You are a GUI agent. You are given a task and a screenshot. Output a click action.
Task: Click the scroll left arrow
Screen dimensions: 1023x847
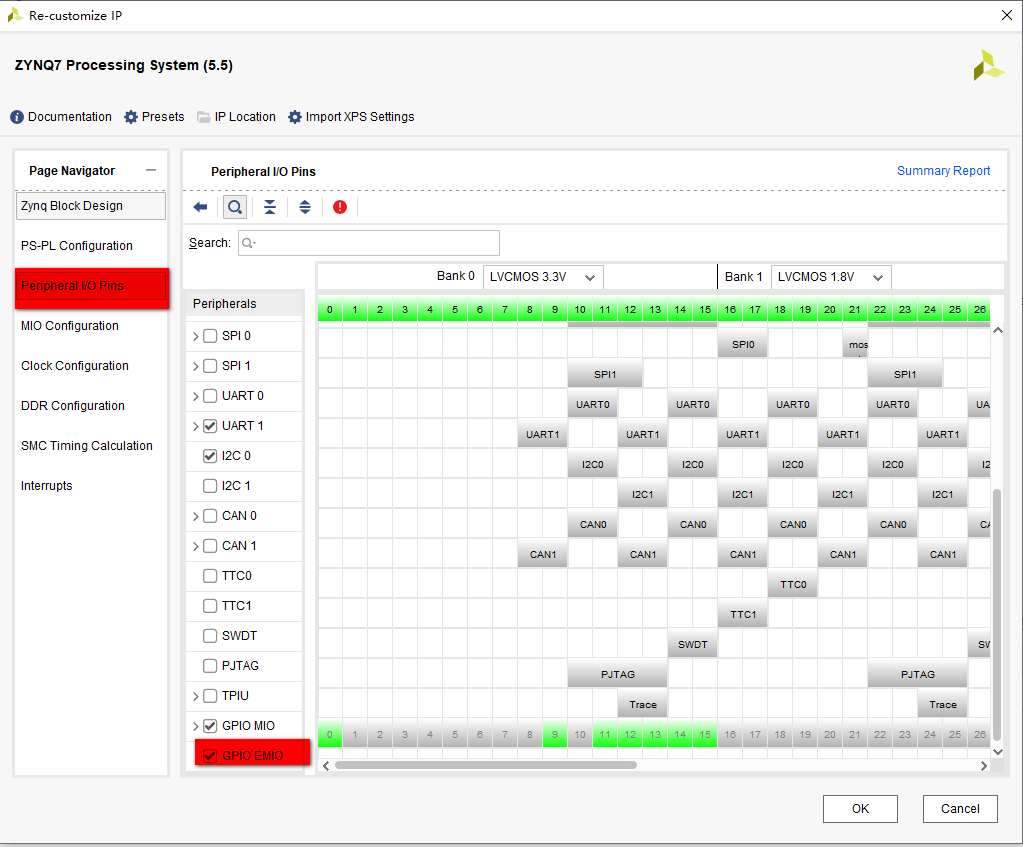(x=326, y=766)
